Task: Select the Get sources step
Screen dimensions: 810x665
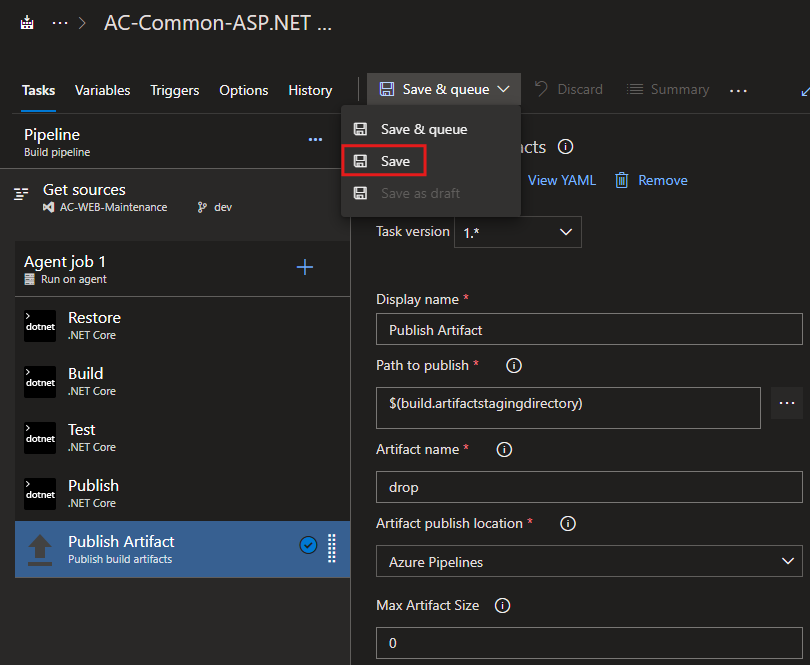Action: (x=175, y=198)
